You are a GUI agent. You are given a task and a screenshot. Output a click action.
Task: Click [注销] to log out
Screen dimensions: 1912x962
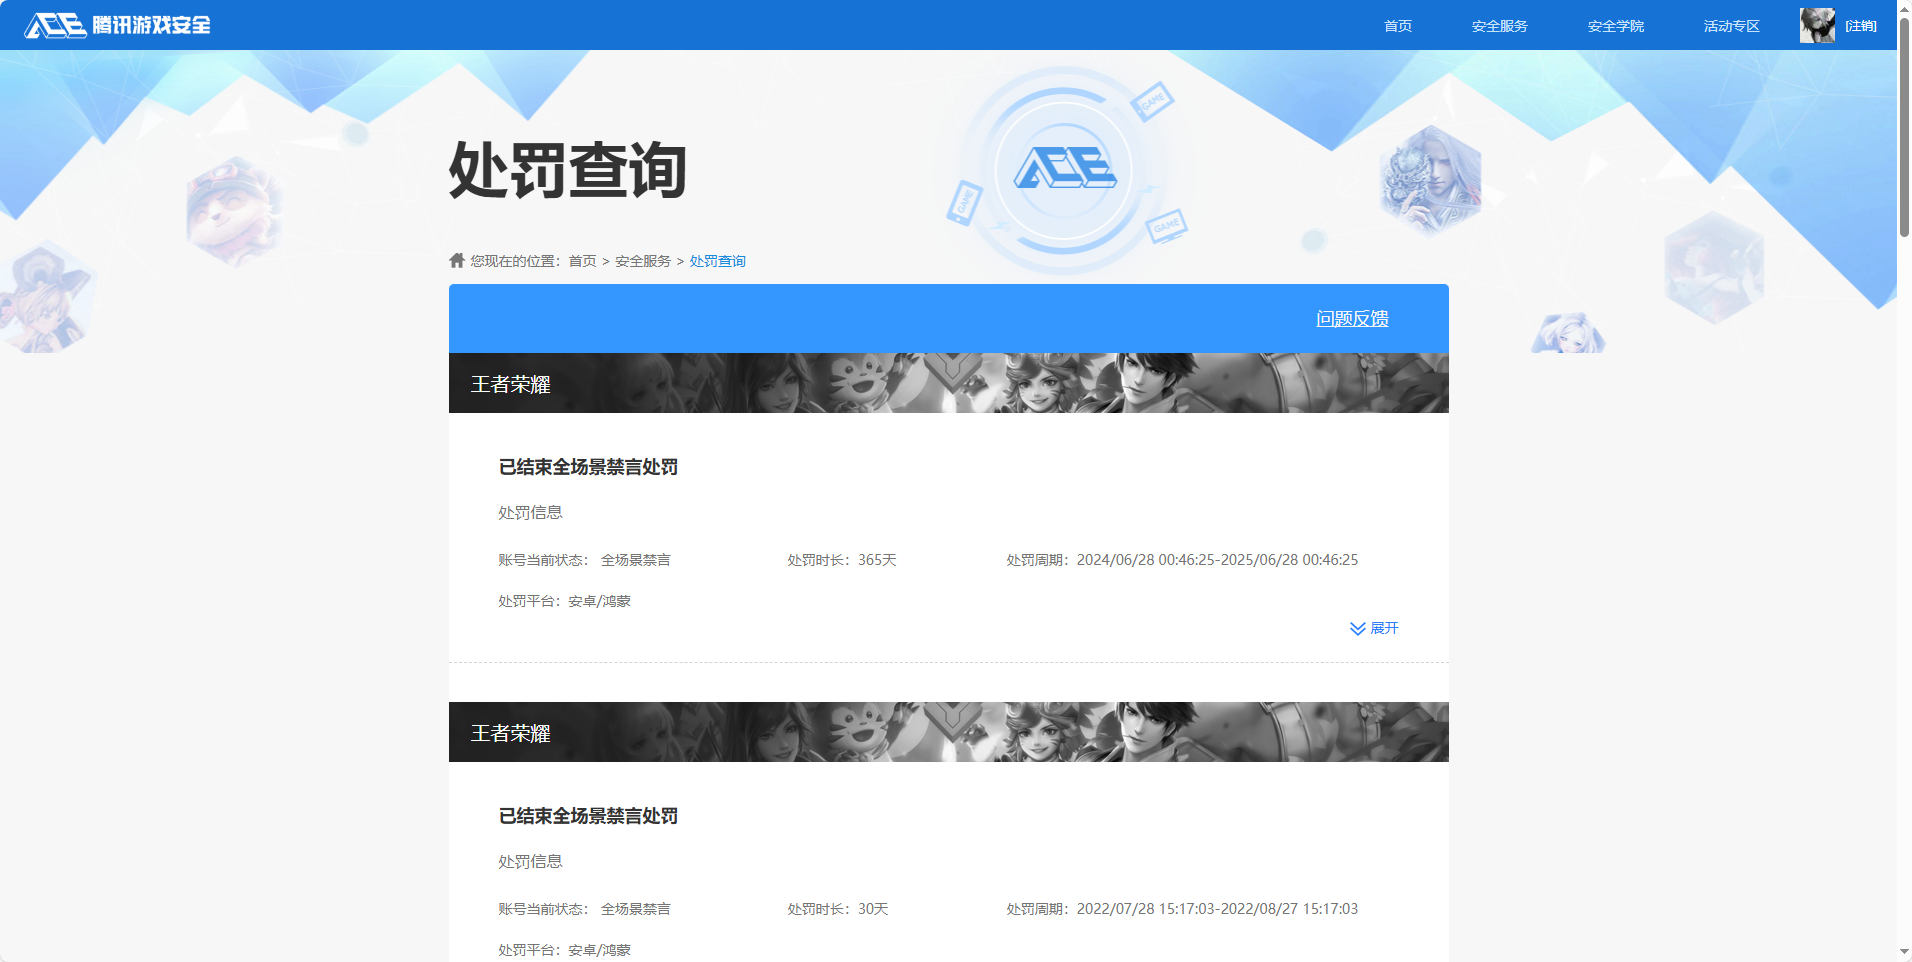(x=1860, y=25)
